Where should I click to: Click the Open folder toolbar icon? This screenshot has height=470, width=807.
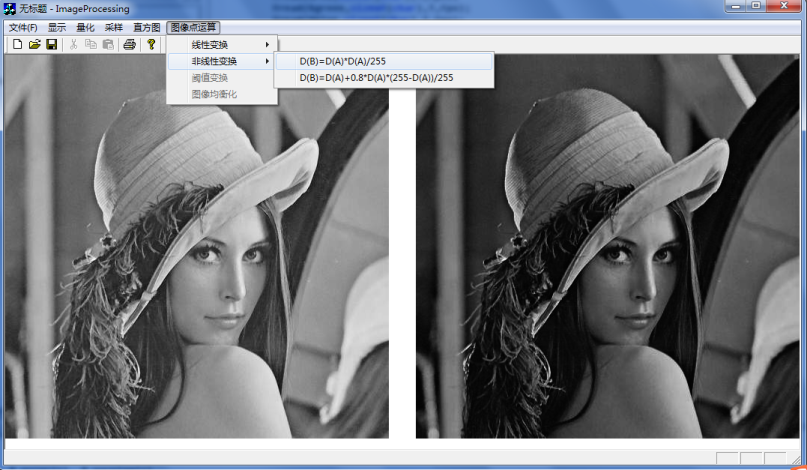click(34, 44)
